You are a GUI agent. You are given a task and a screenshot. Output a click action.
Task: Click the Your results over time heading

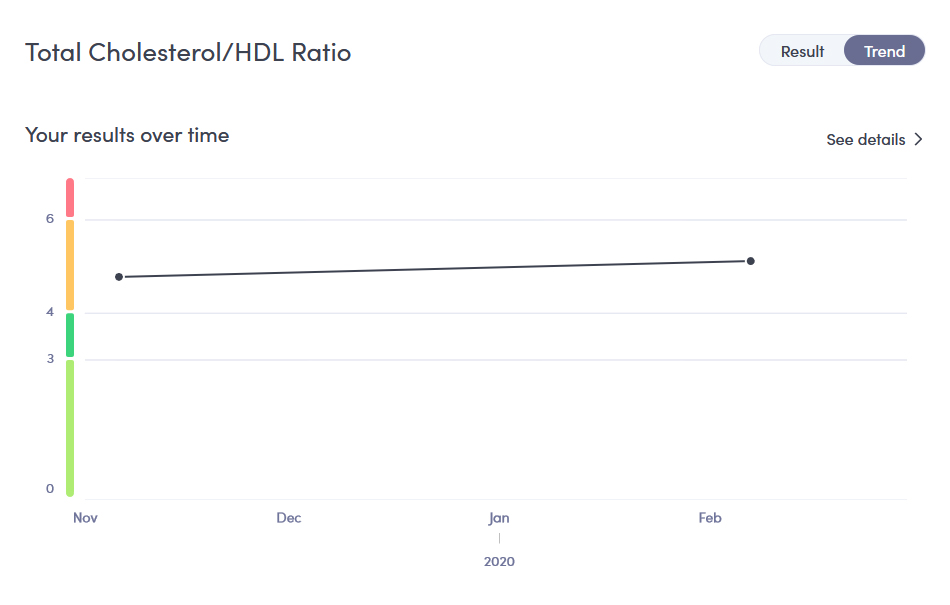[x=127, y=135]
